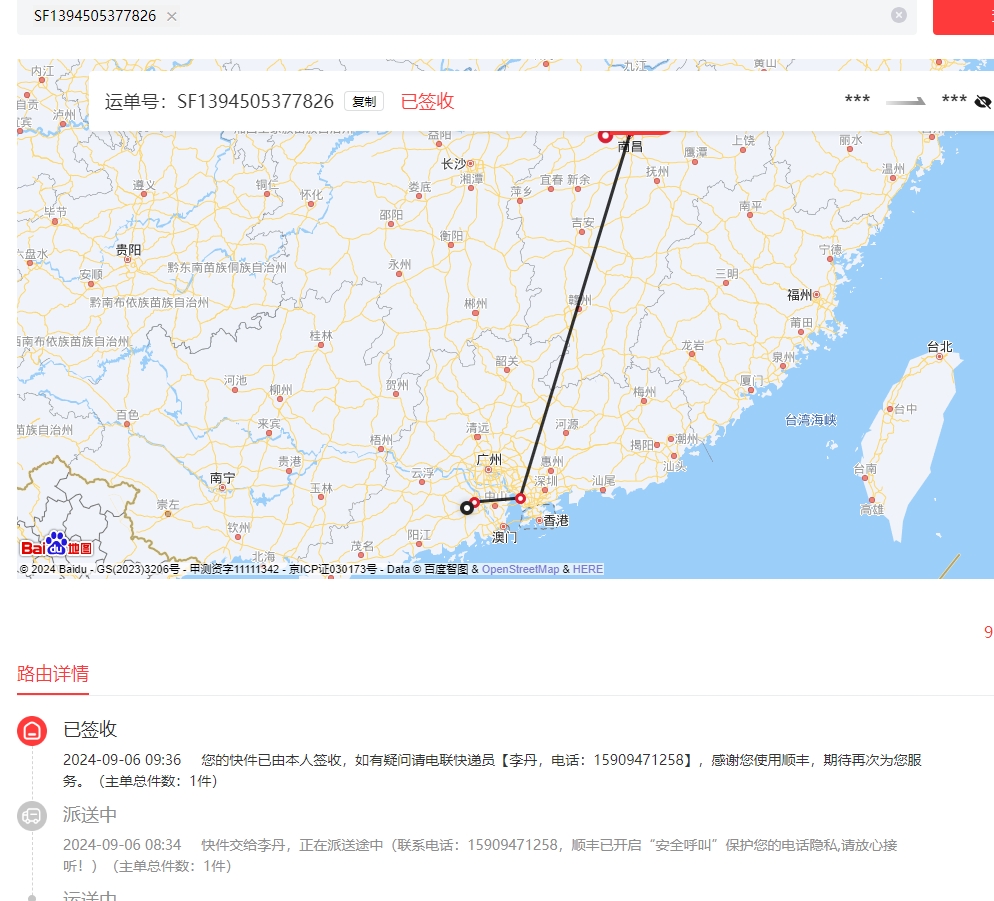Click the 柳州 label on the map

pyautogui.click(x=281, y=389)
